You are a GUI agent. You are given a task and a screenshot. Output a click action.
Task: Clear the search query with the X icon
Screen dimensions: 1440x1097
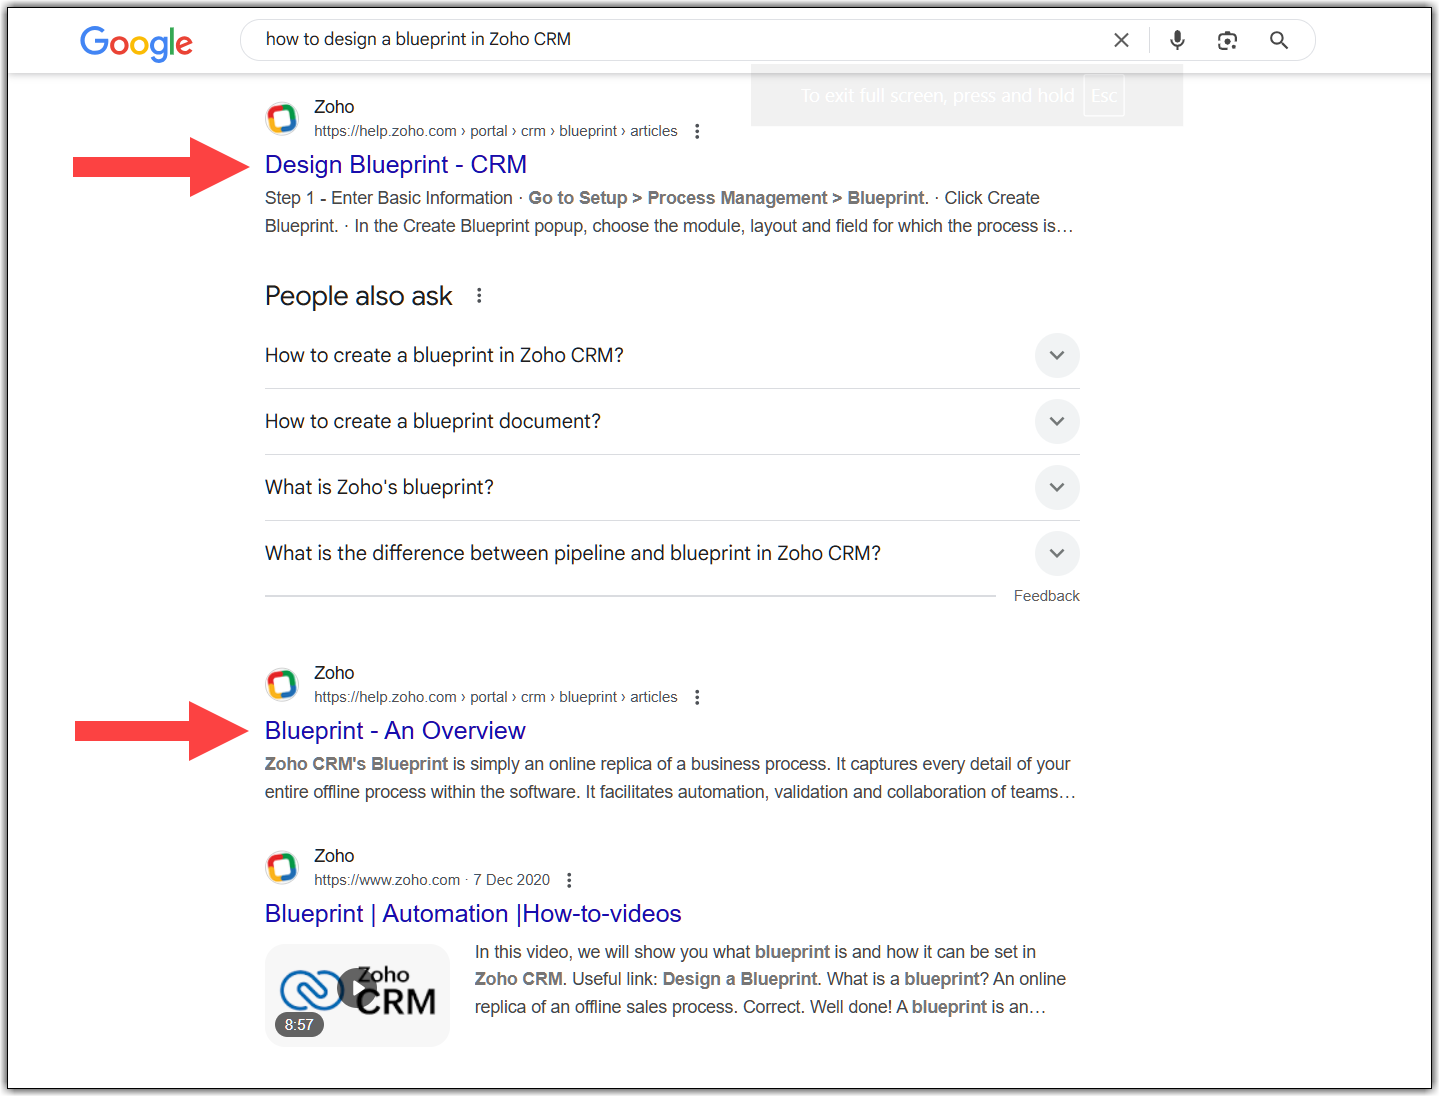[x=1121, y=40]
